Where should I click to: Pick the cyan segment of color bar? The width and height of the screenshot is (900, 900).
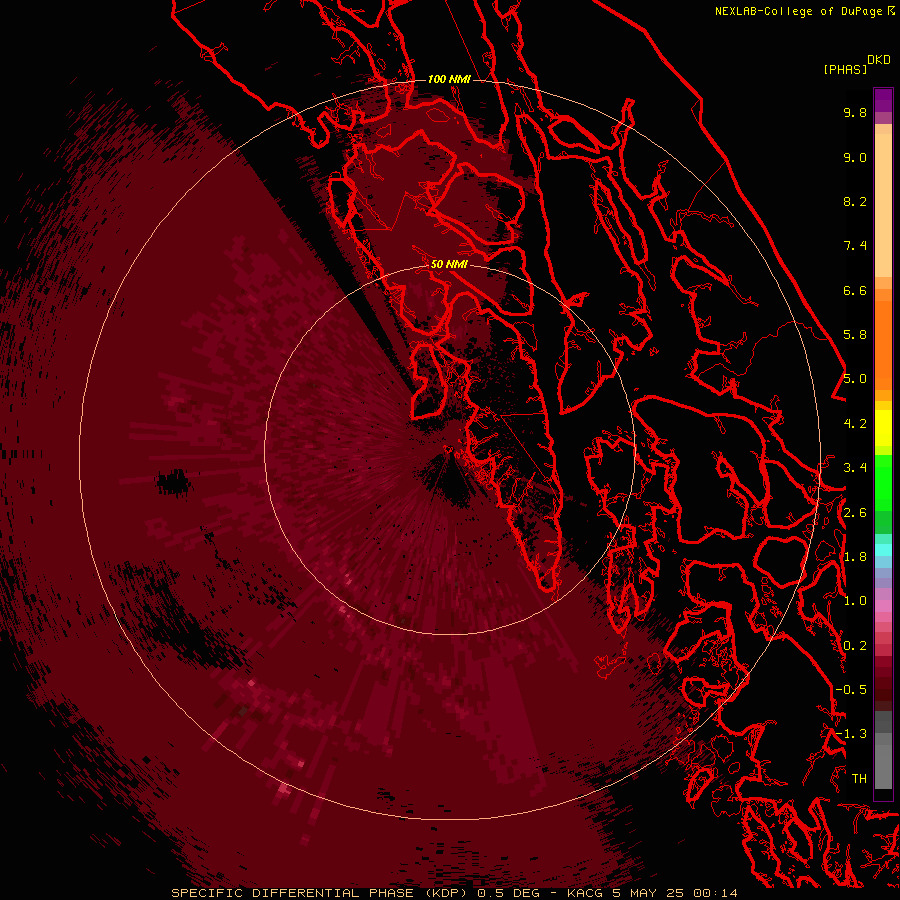tap(883, 550)
